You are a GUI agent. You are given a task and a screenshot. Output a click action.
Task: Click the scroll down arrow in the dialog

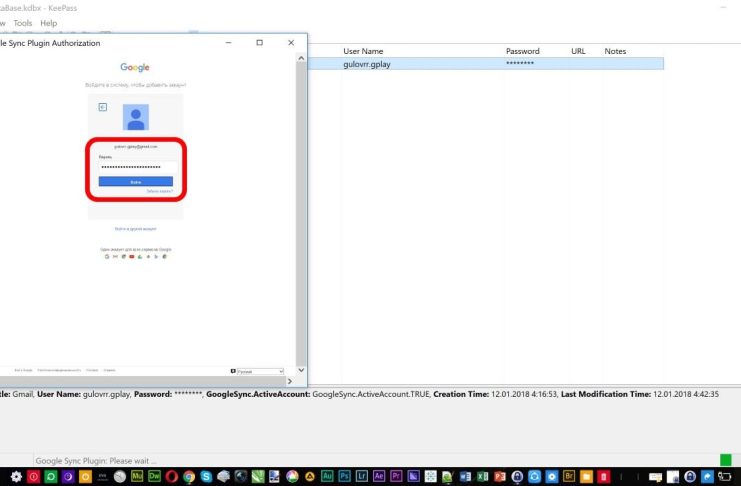tap(301, 370)
